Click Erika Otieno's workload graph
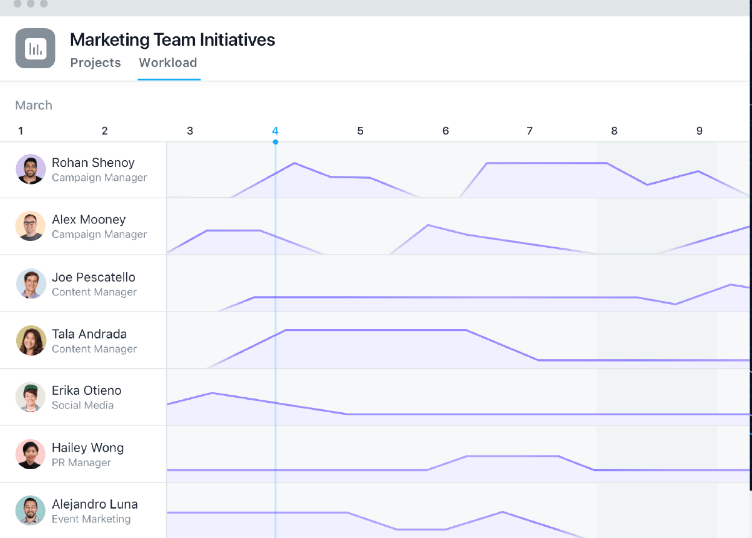 (458, 397)
